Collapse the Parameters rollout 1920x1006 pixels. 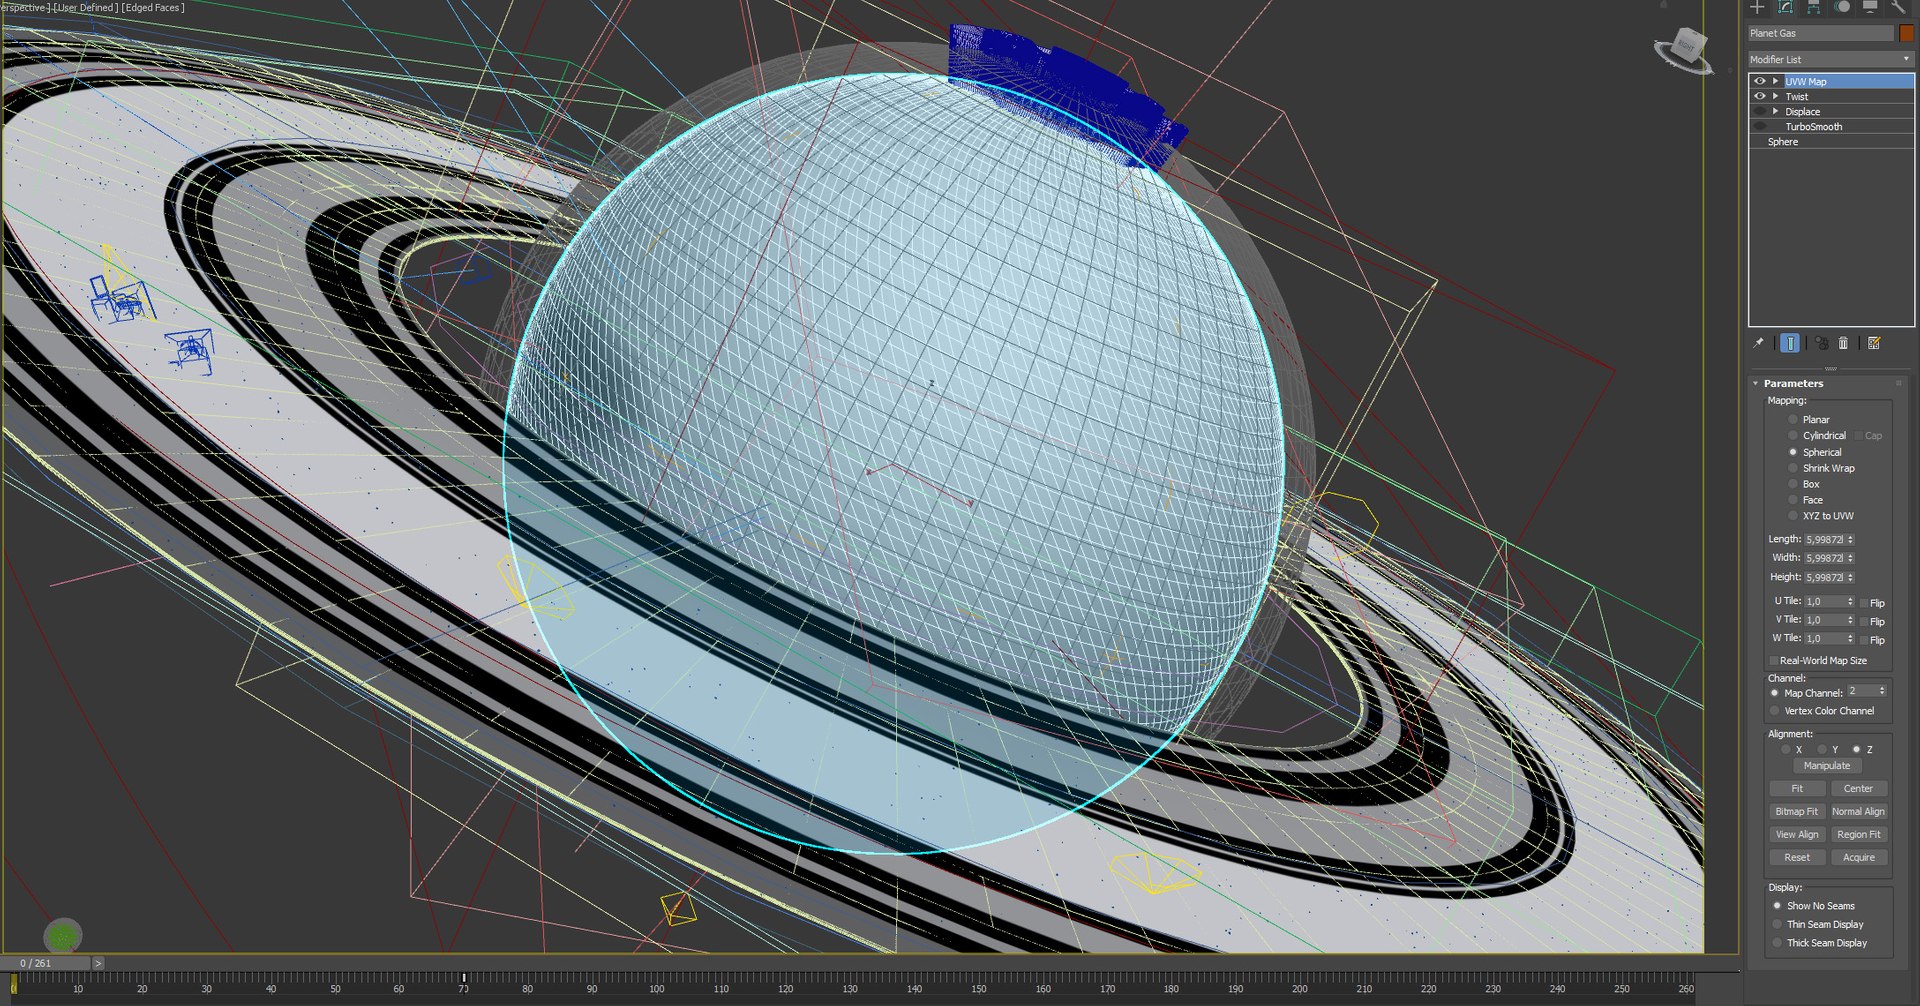coord(1755,383)
